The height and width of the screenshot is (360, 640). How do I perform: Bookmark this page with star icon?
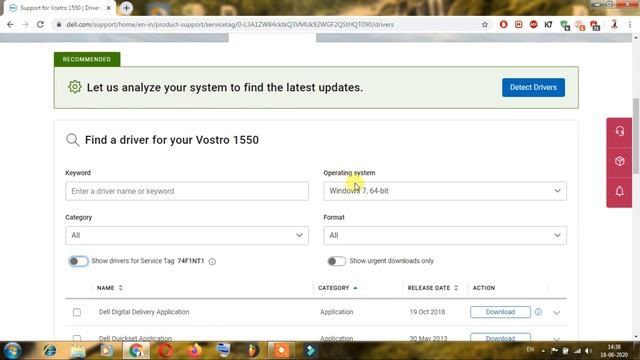[485, 24]
